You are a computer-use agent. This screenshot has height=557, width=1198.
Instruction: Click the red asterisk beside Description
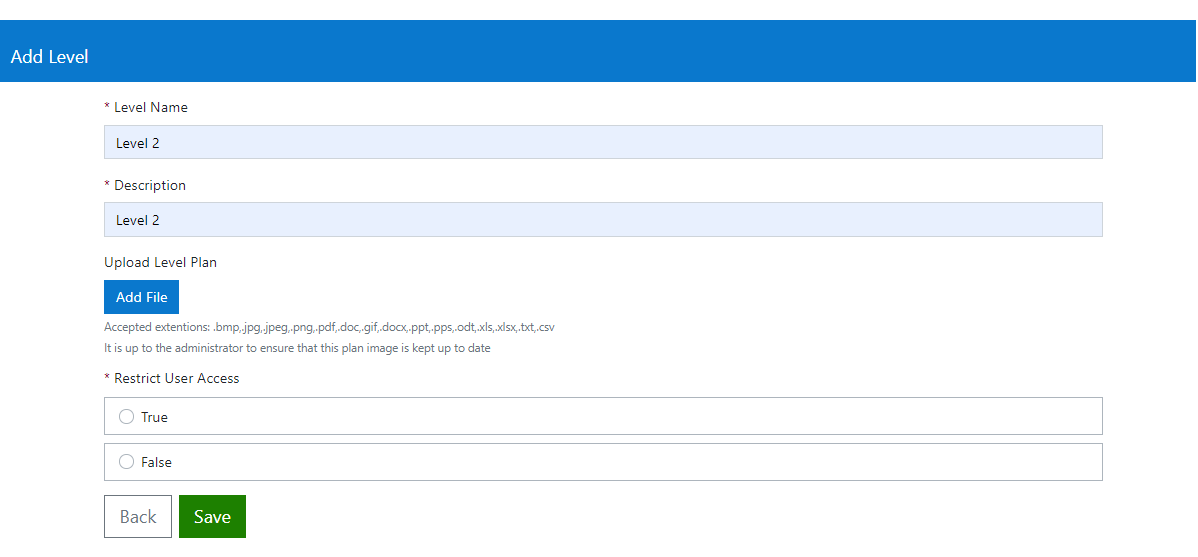pyautogui.click(x=107, y=185)
